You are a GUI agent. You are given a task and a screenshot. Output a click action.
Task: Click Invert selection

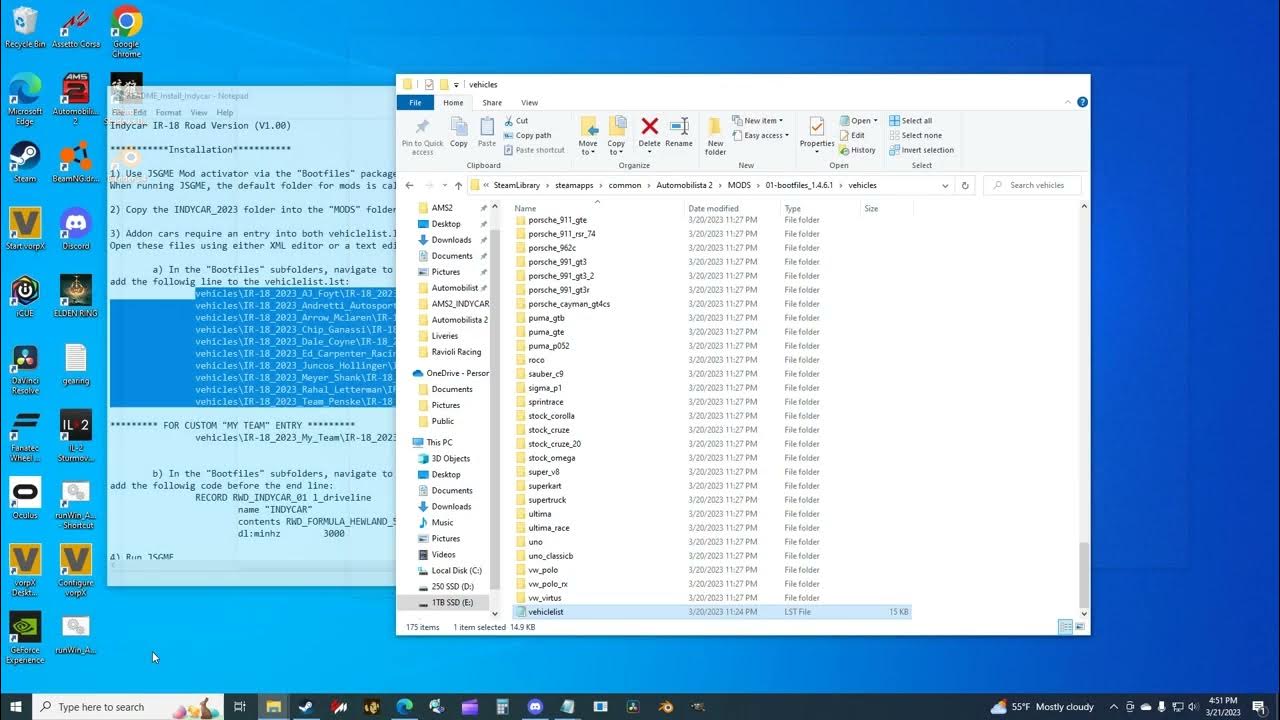[x=920, y=150]
